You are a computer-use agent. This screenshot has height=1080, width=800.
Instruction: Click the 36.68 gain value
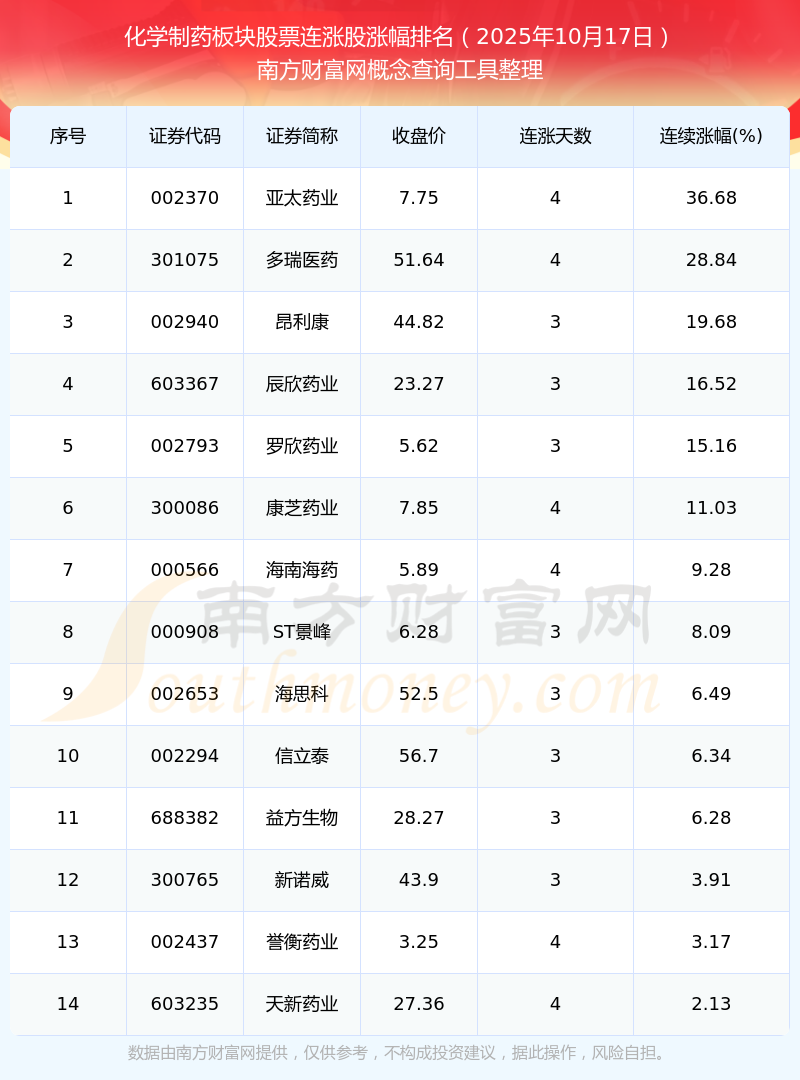(711, 198)
